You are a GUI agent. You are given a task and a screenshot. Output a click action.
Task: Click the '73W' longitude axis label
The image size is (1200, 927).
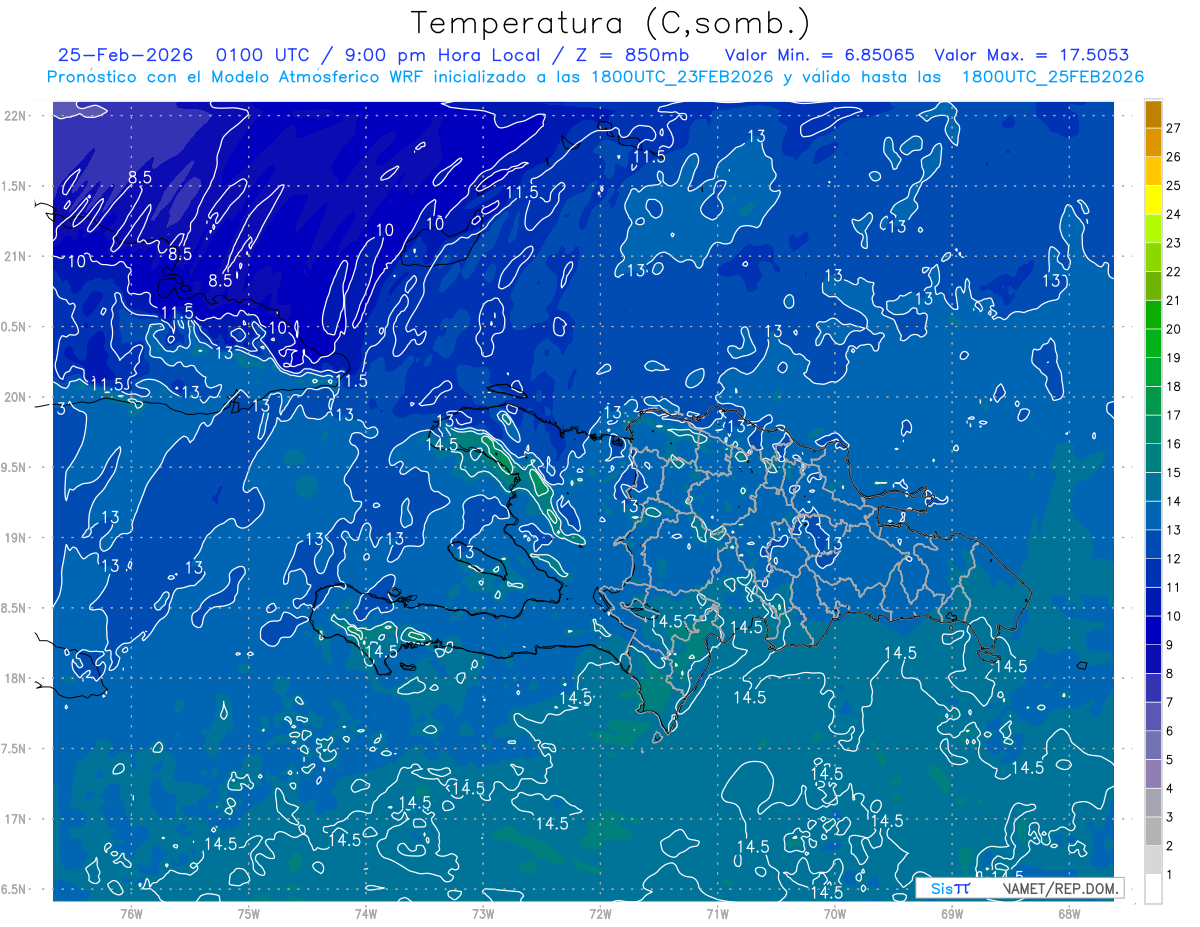click(483, 913)
